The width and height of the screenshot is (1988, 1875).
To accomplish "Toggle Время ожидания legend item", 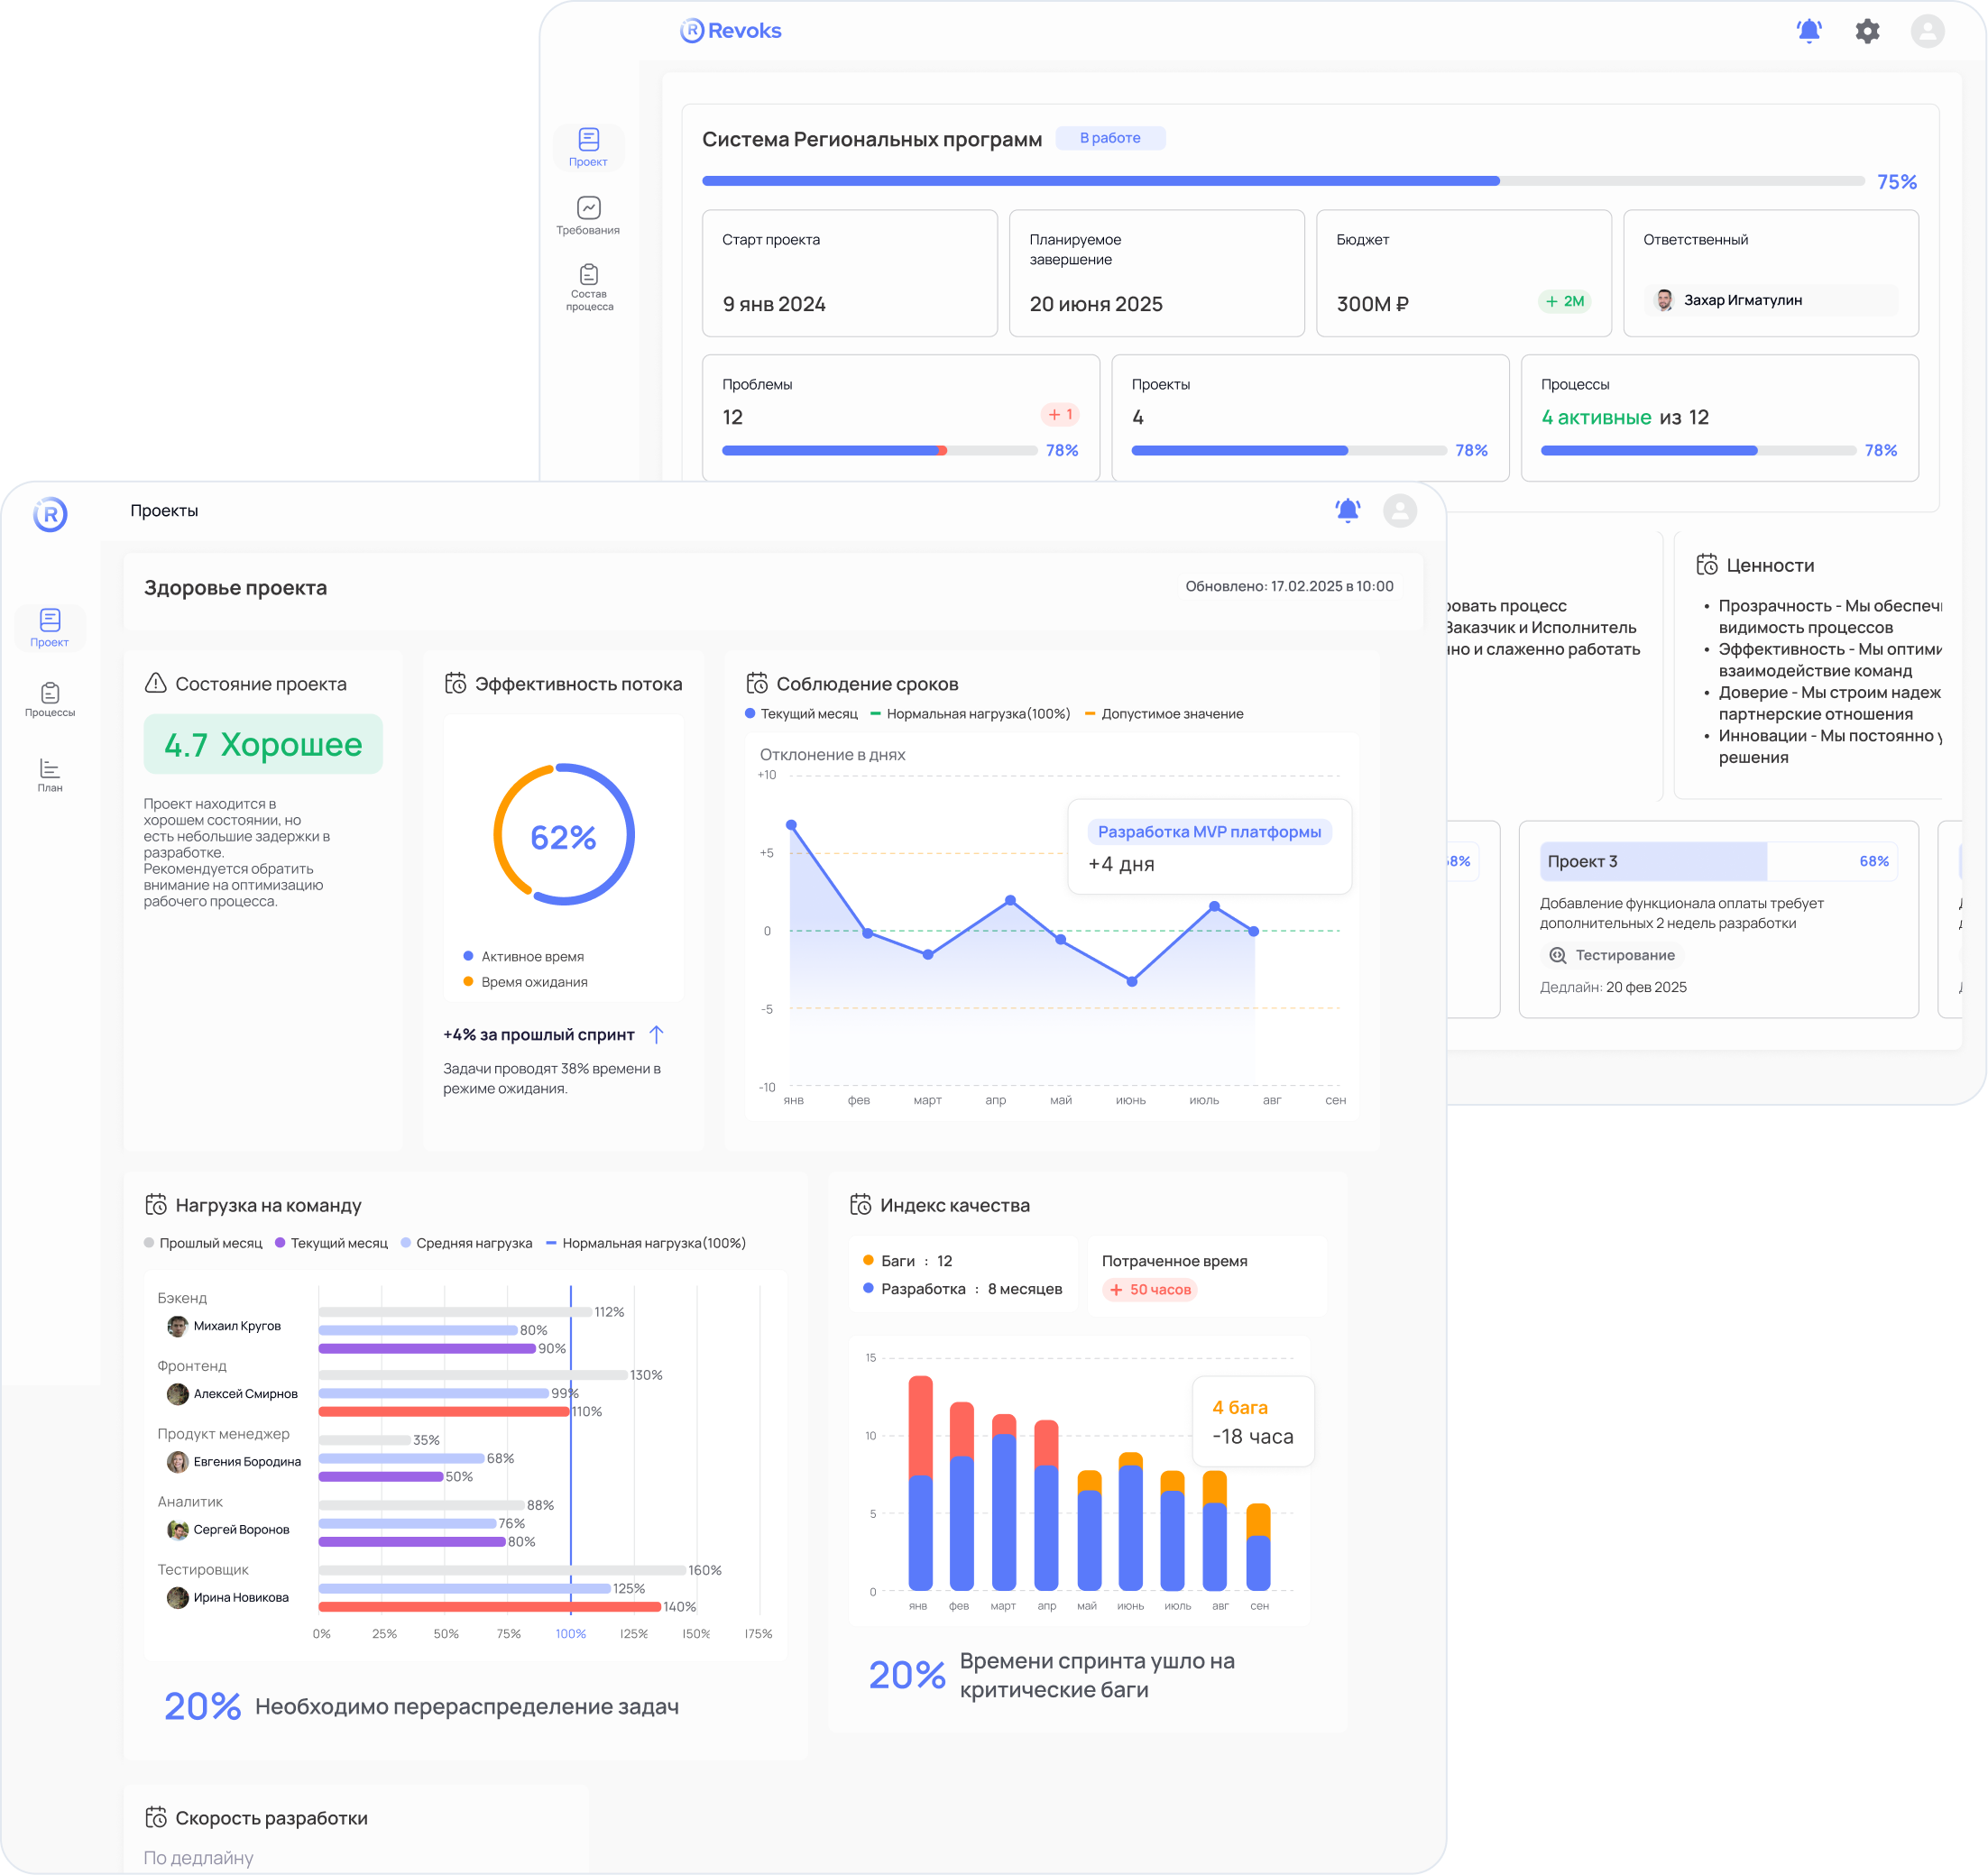I will click(525, 982).
